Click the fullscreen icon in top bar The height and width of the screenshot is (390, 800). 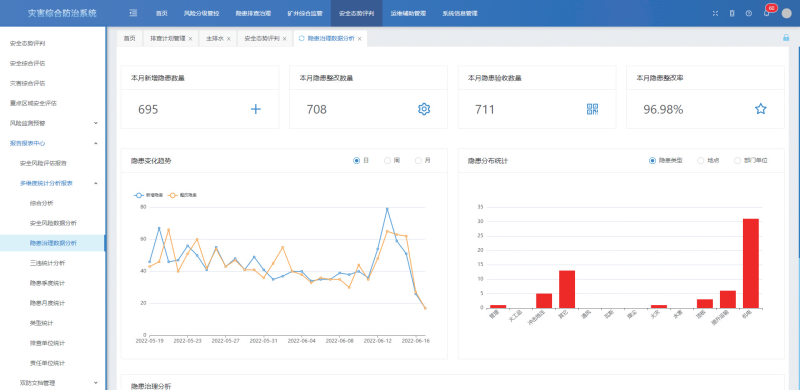point(715,14)
